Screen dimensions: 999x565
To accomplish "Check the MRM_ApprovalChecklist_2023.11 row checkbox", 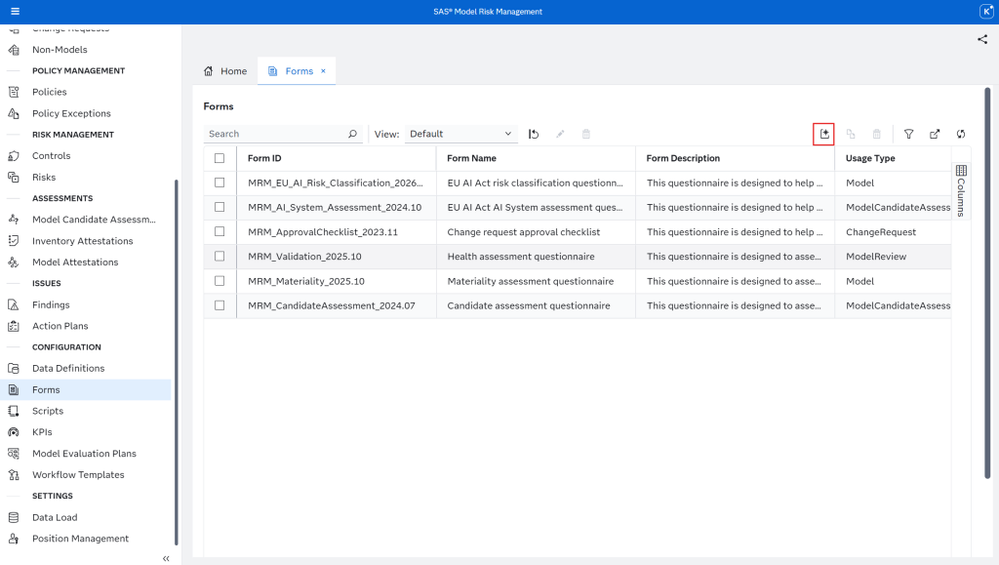I will point(219,232).
